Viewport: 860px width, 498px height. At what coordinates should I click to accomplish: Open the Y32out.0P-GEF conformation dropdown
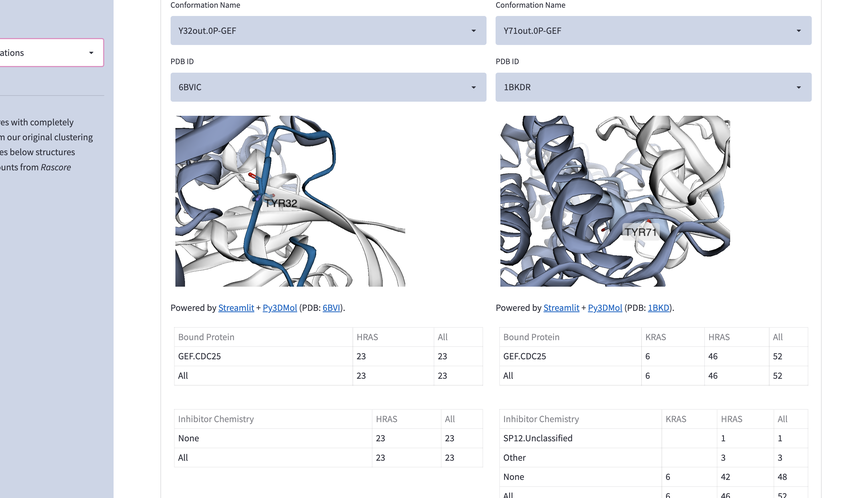pos(327,30)
